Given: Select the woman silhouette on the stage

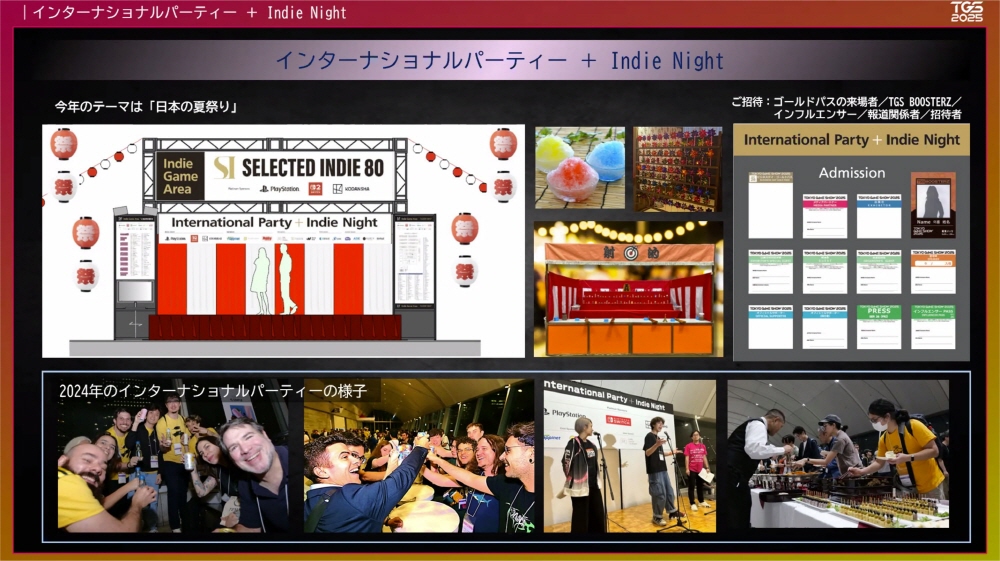Looking at the screenshot, I should [260, 280].
